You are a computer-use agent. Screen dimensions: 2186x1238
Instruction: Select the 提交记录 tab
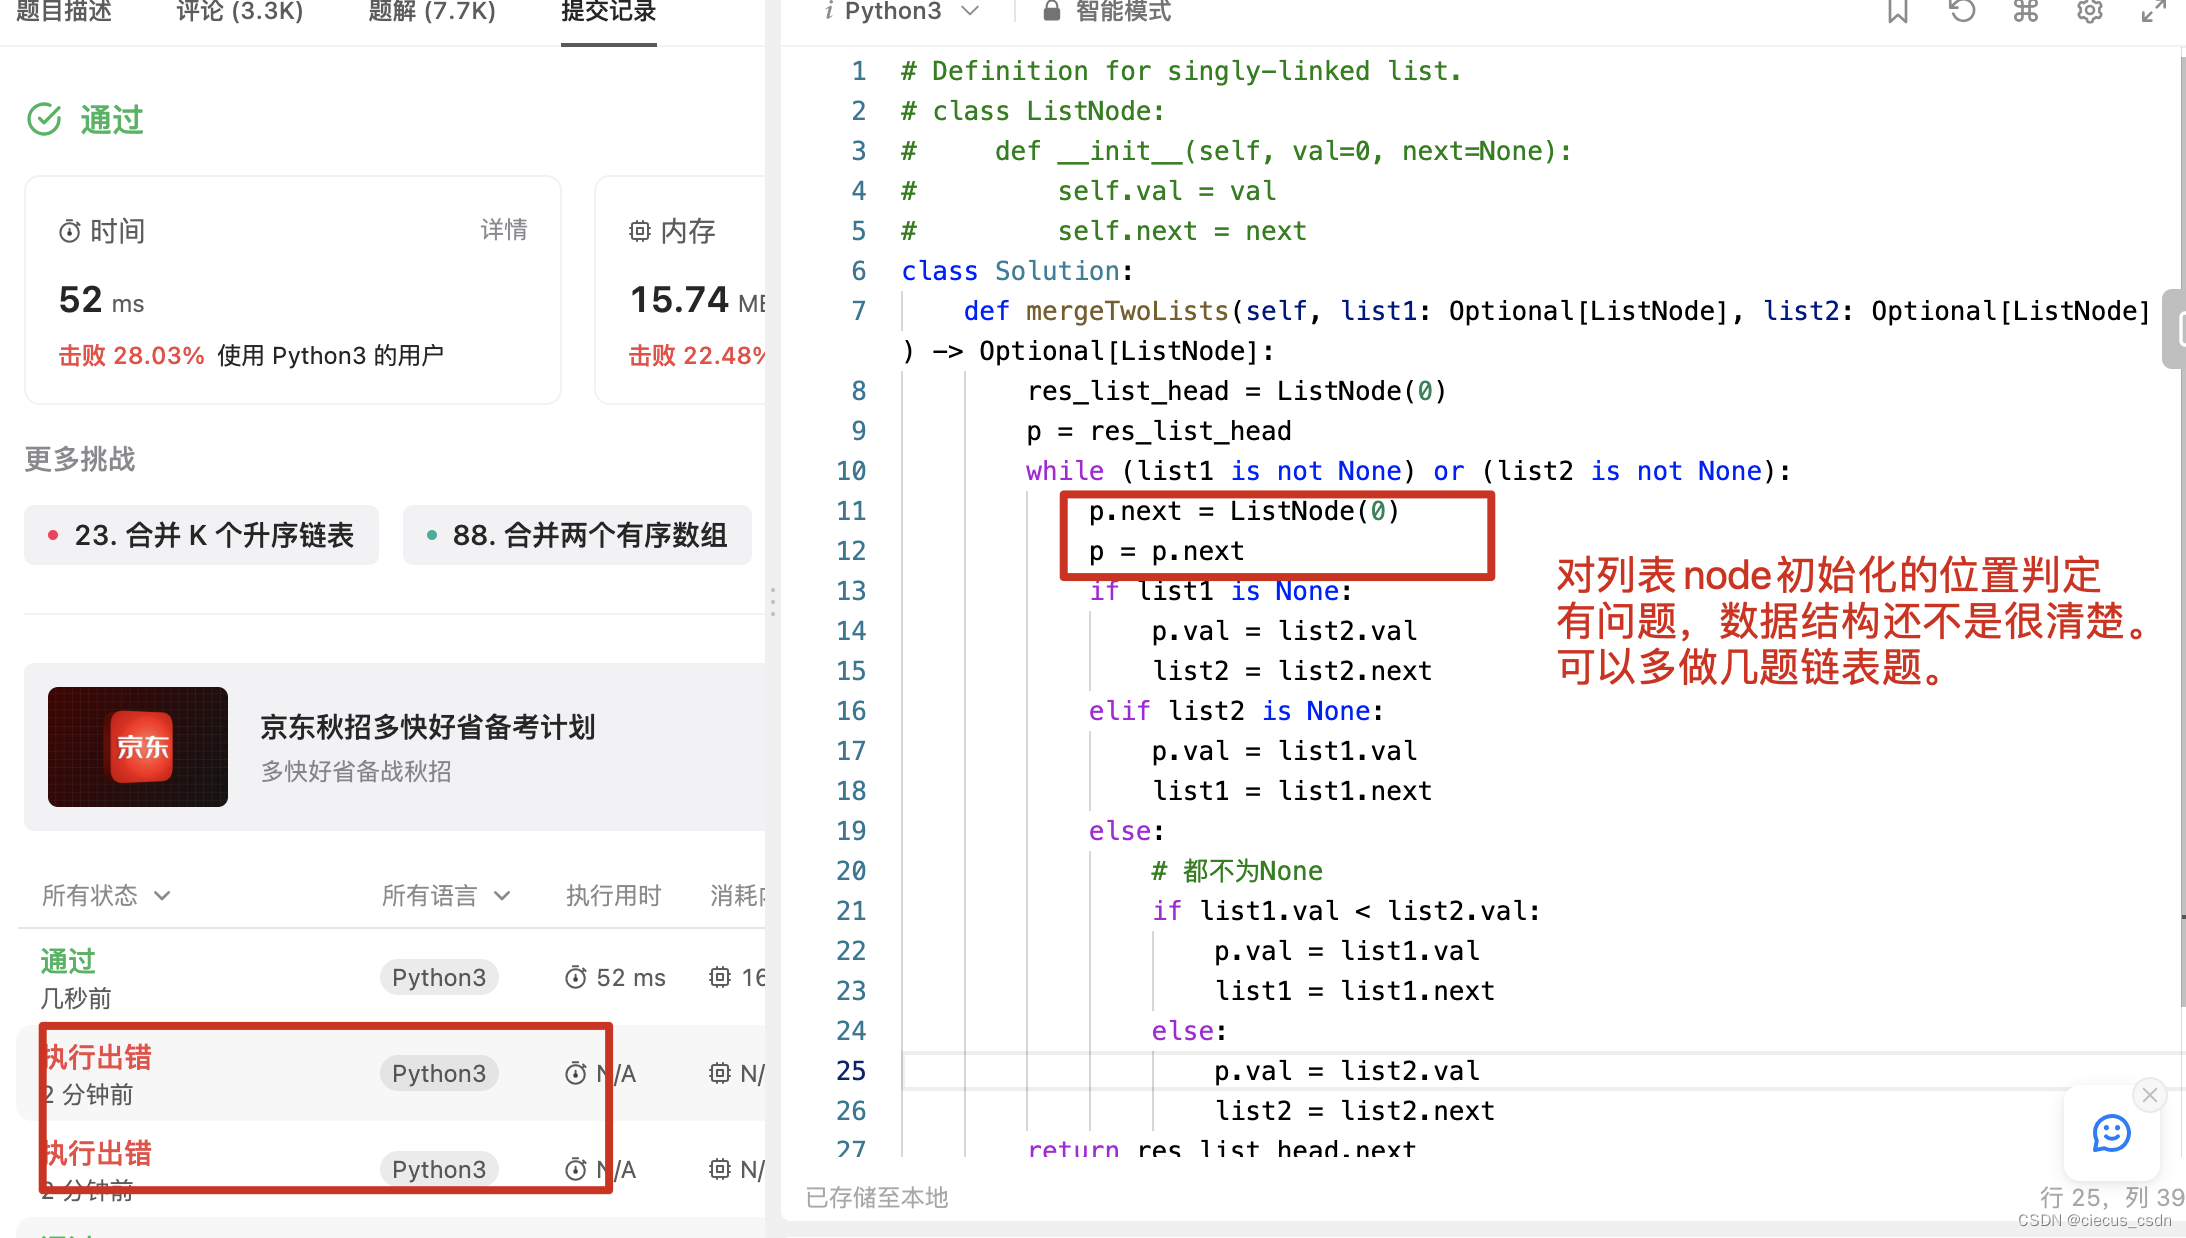(608, 11)
